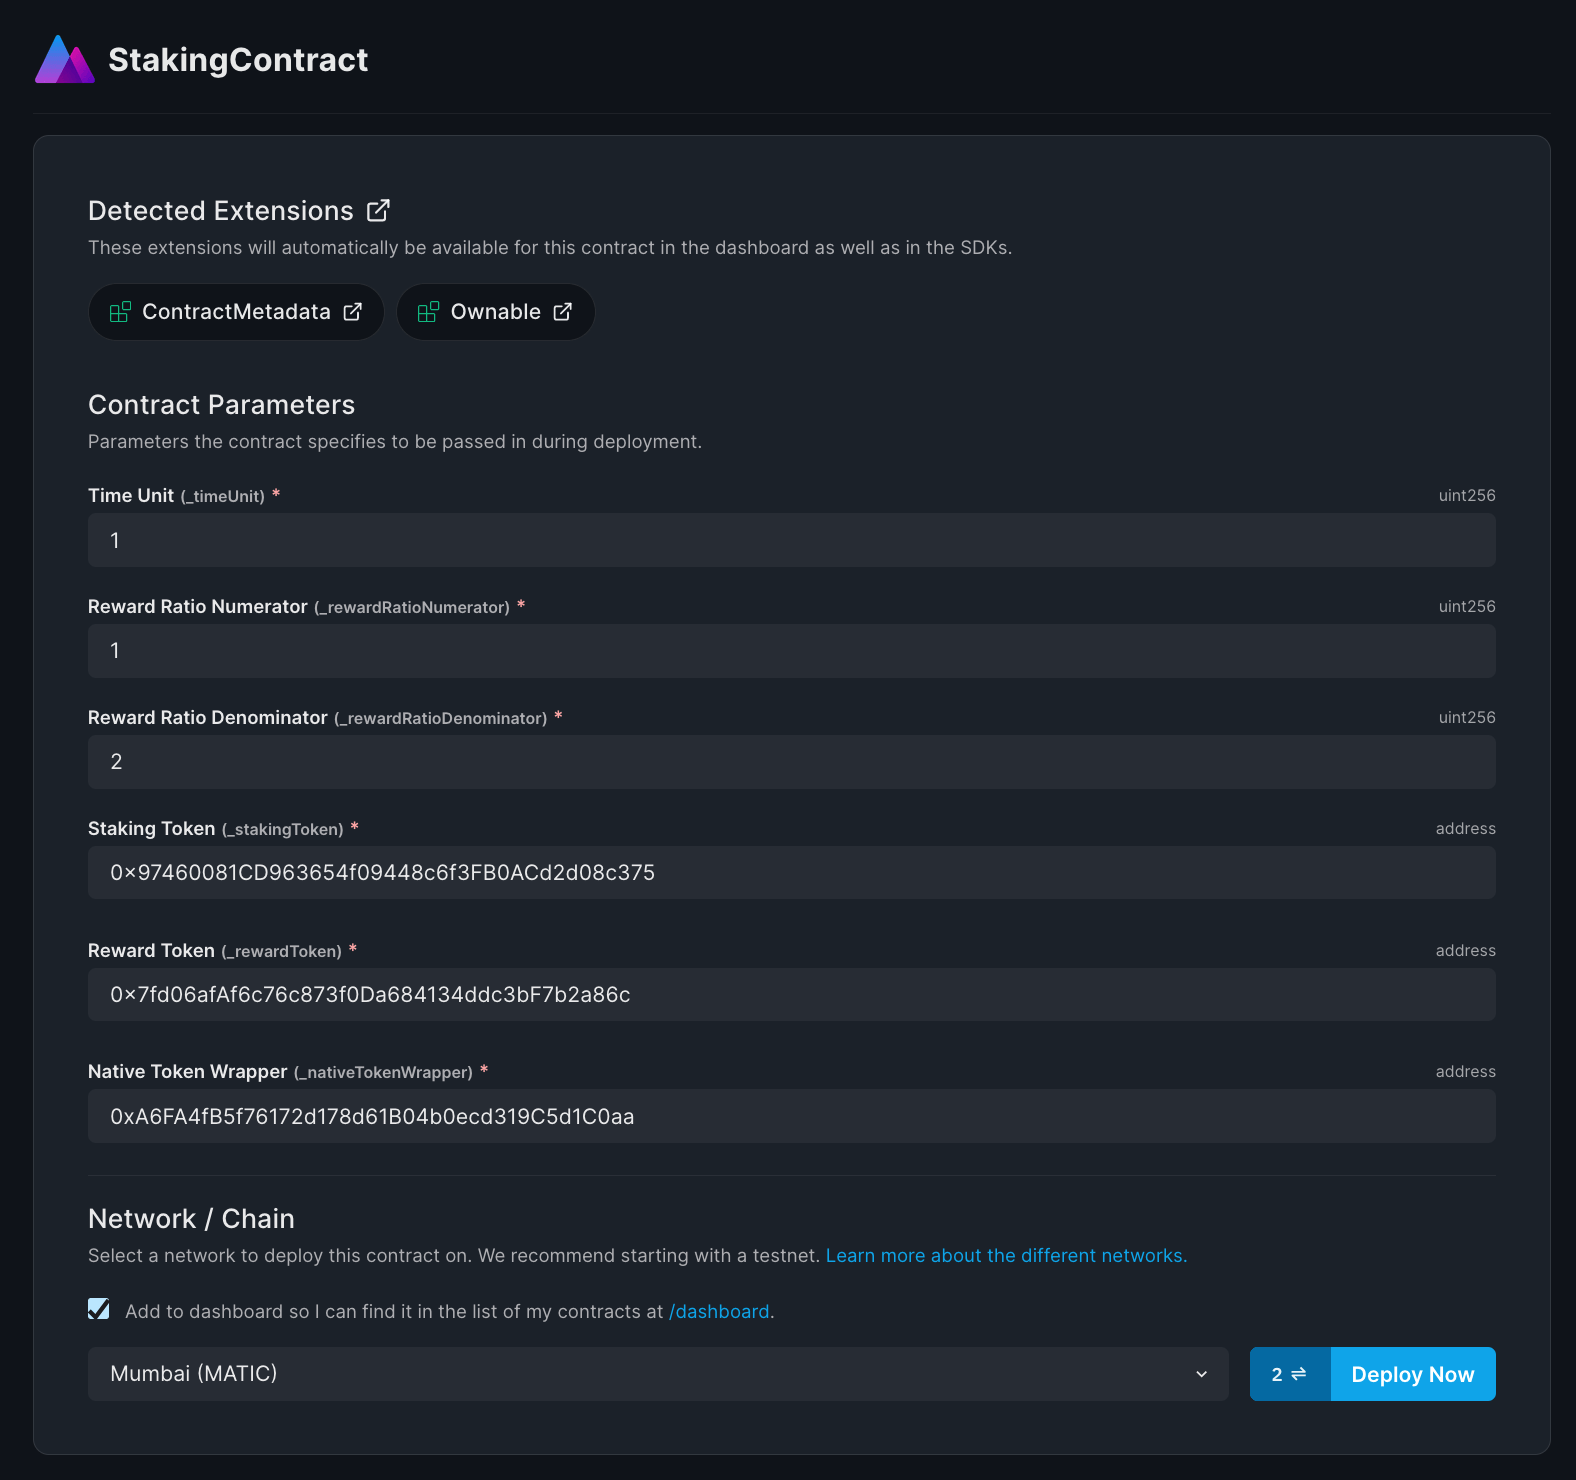Open the Detected Extensions external link icon
This screenshot has width=1576, height=1480.
click(x=379, y=210)
